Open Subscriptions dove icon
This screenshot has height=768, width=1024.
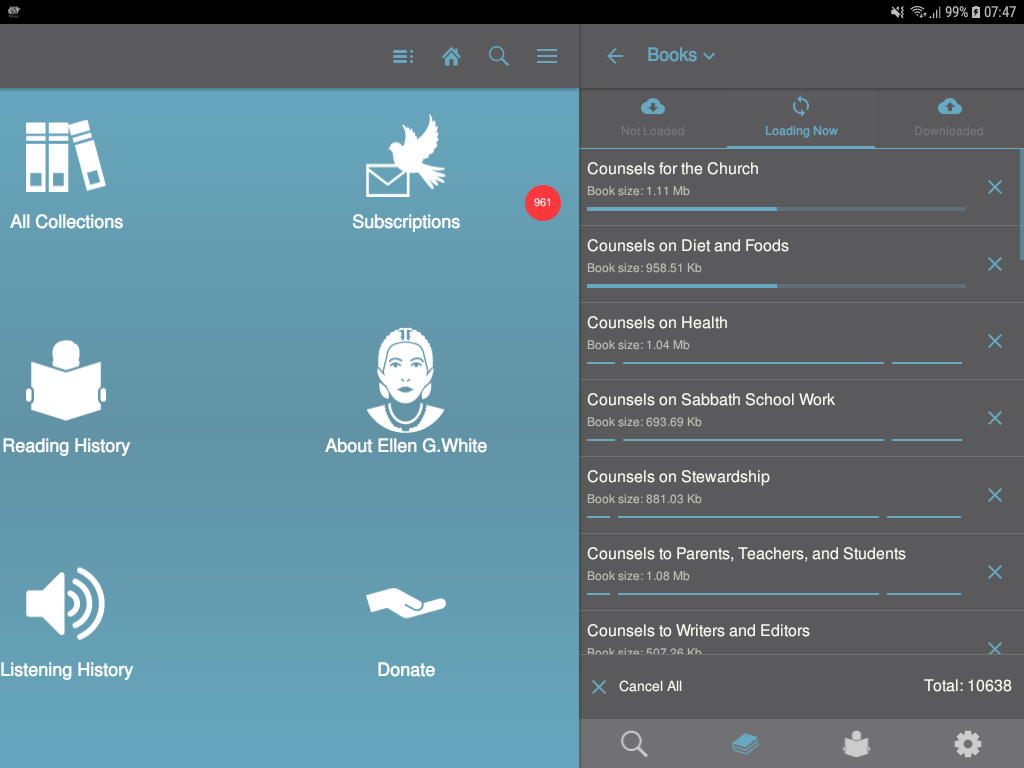coord(405,154)
